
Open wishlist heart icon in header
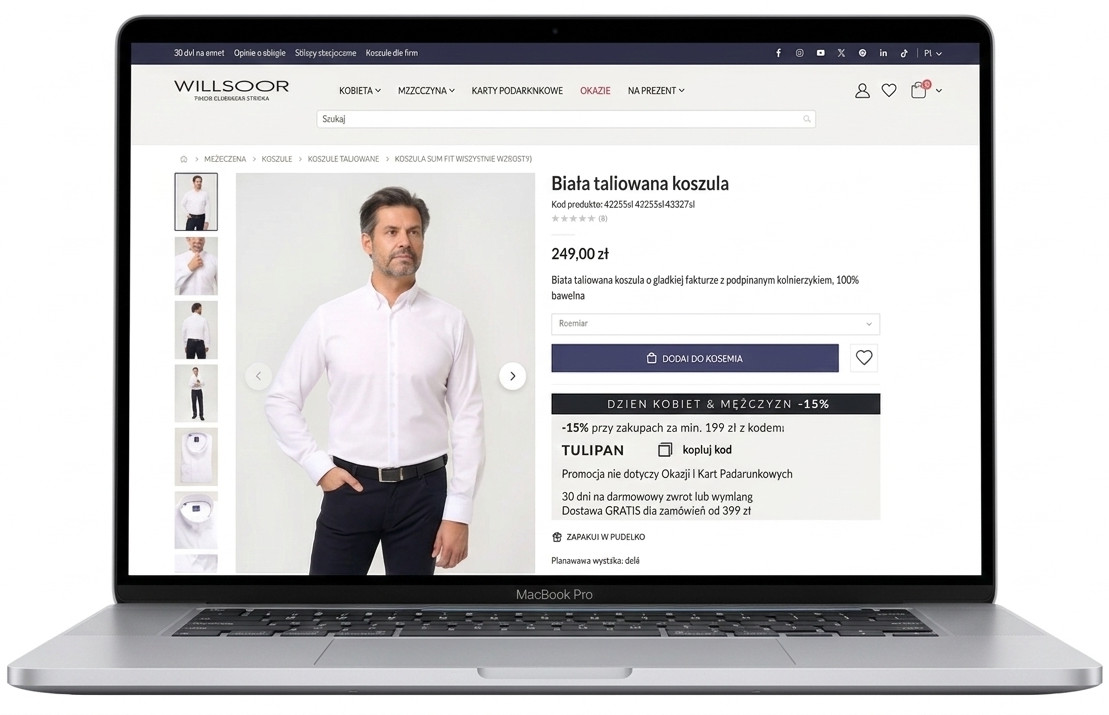tap(889, 91)
